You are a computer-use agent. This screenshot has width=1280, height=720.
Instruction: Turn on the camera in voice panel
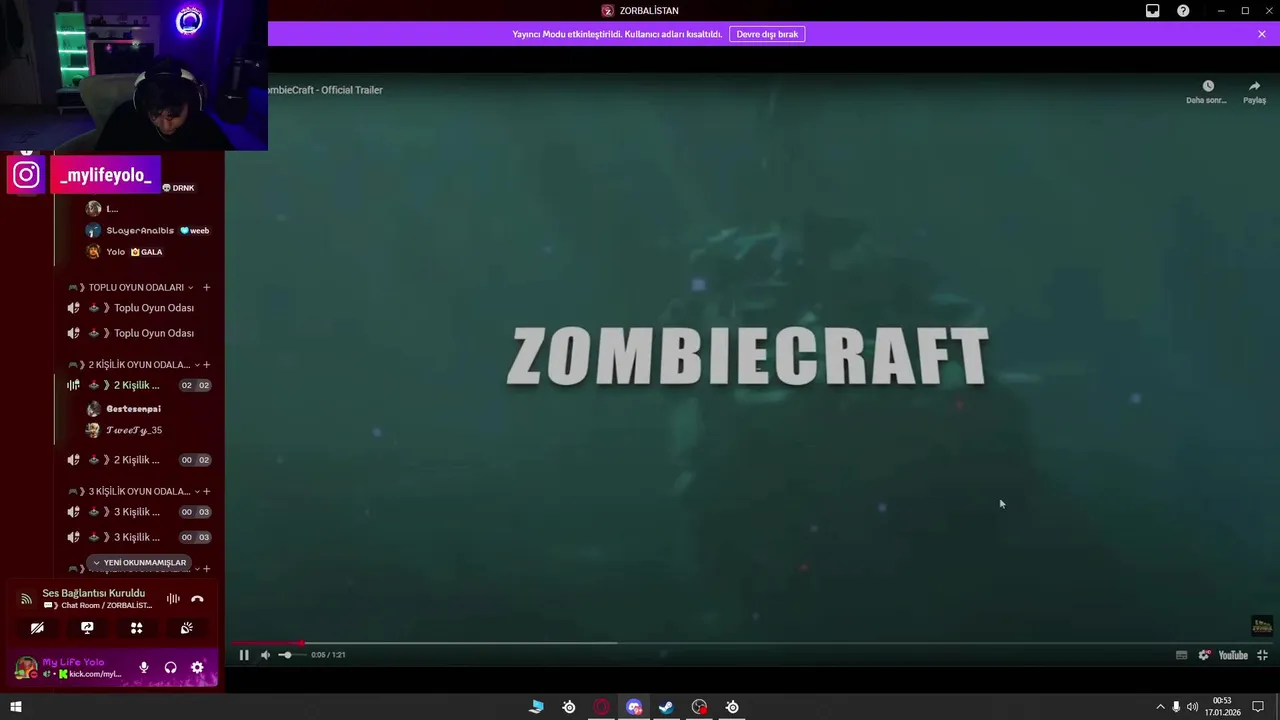pos(37,628)
